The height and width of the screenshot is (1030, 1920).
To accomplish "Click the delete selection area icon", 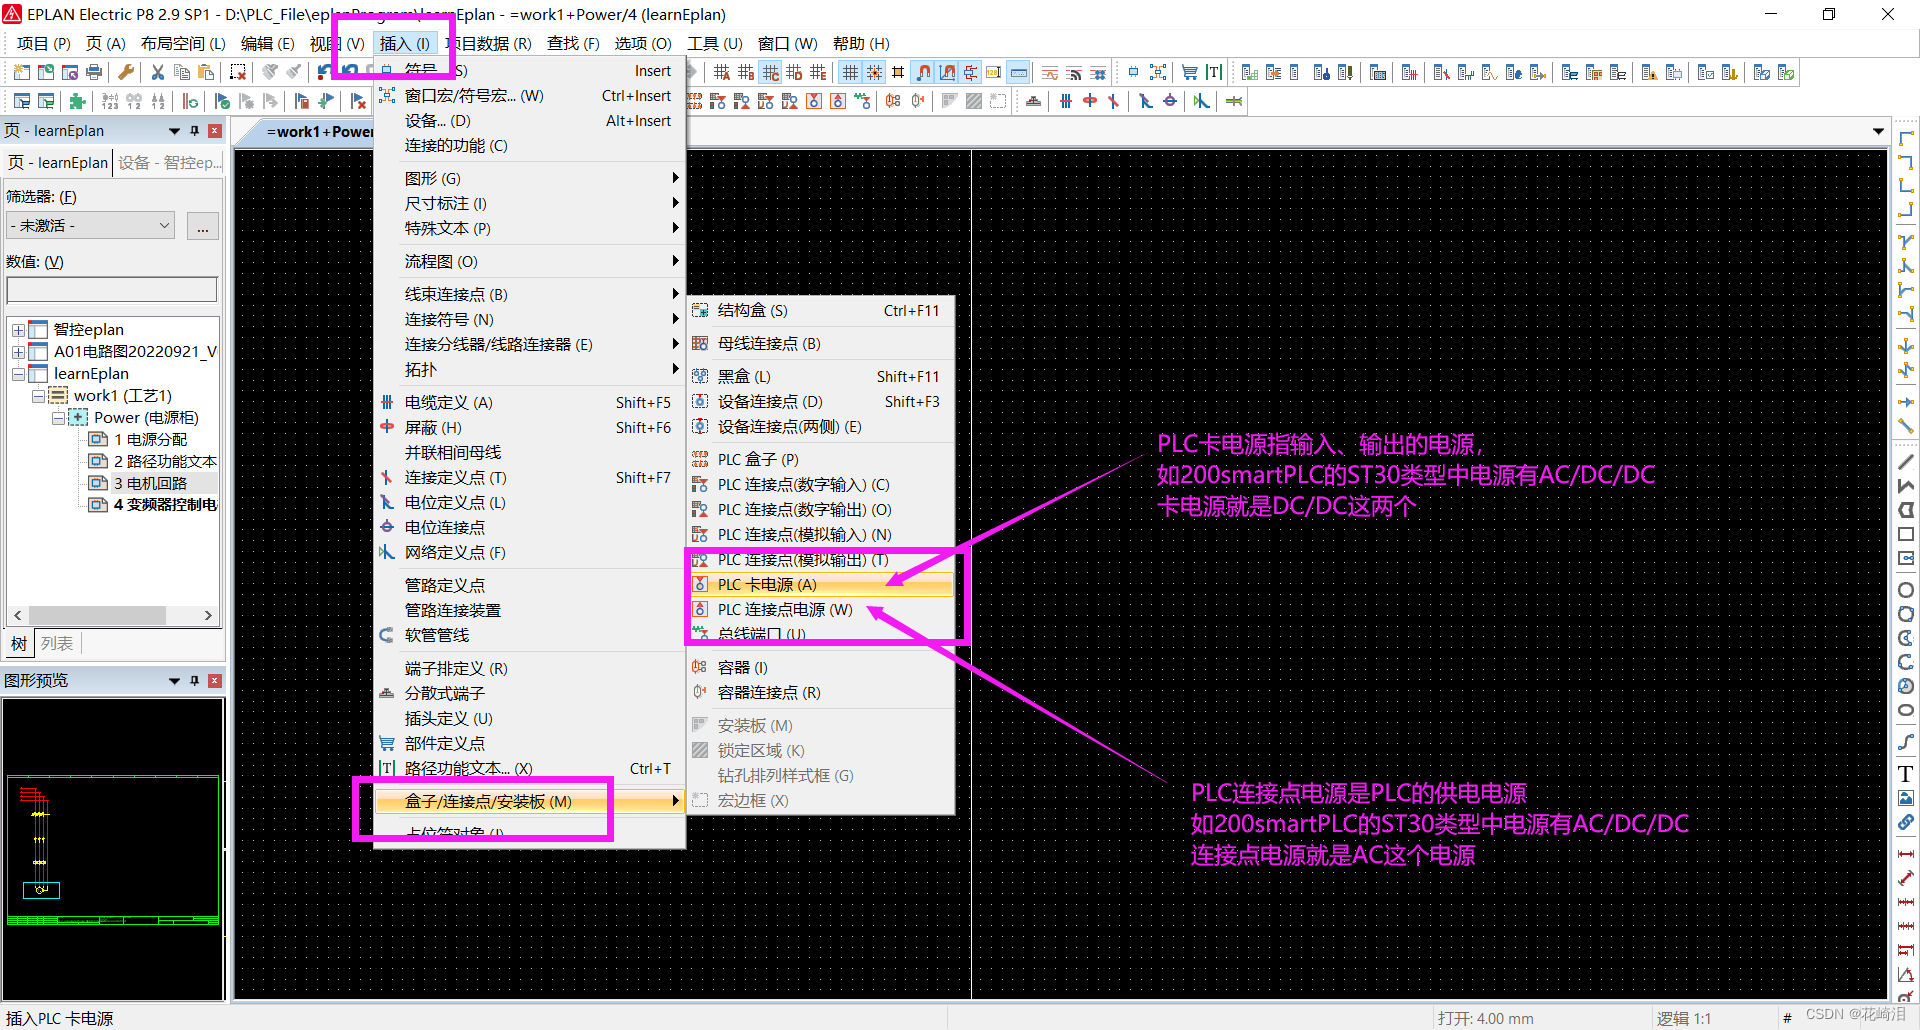I will [238, 72].
